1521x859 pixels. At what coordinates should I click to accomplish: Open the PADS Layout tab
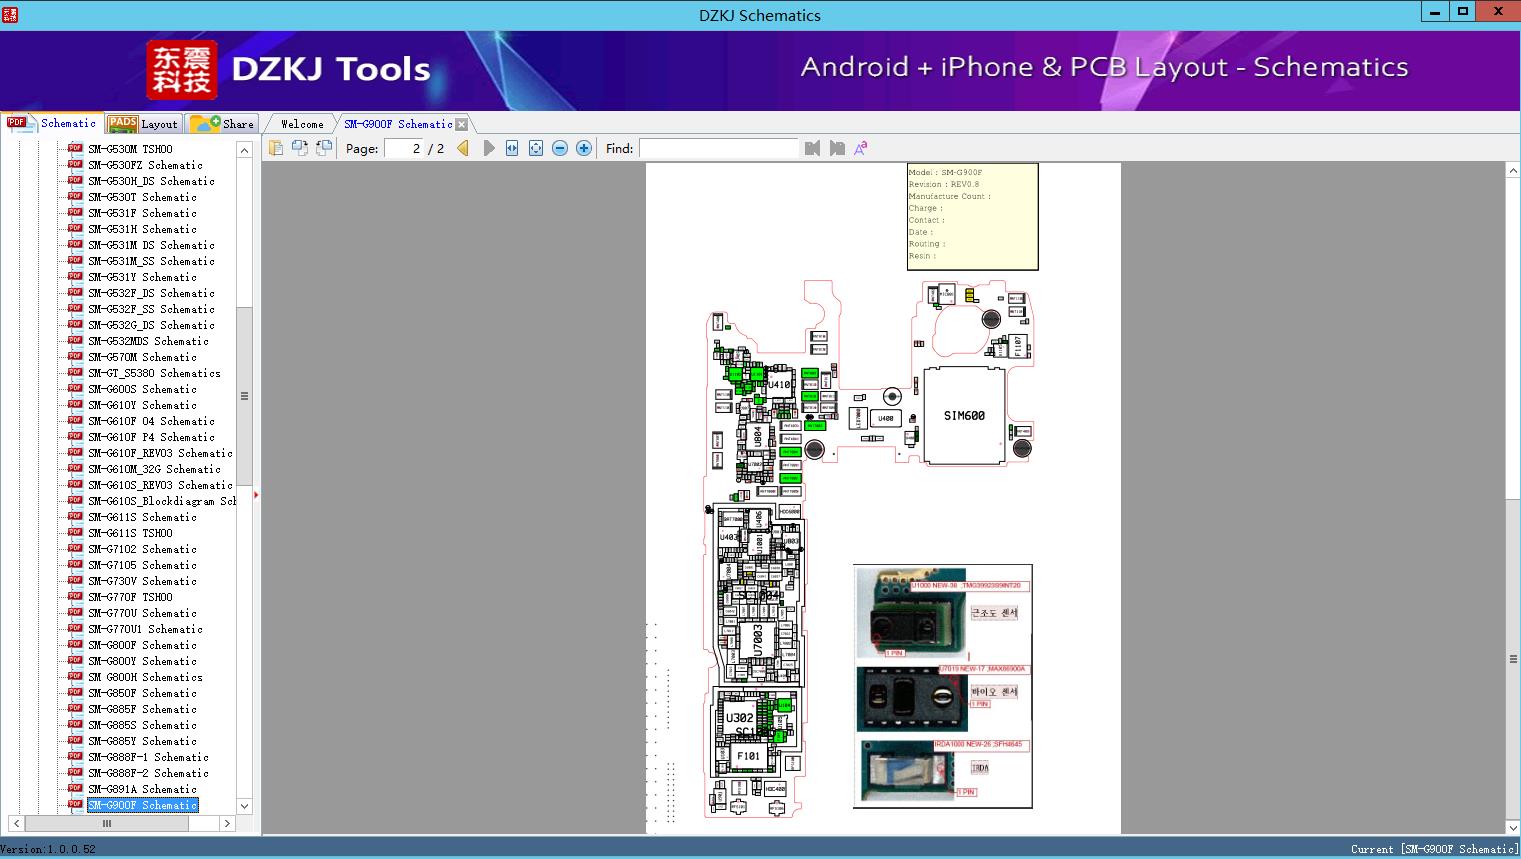[x=143, y=124]
